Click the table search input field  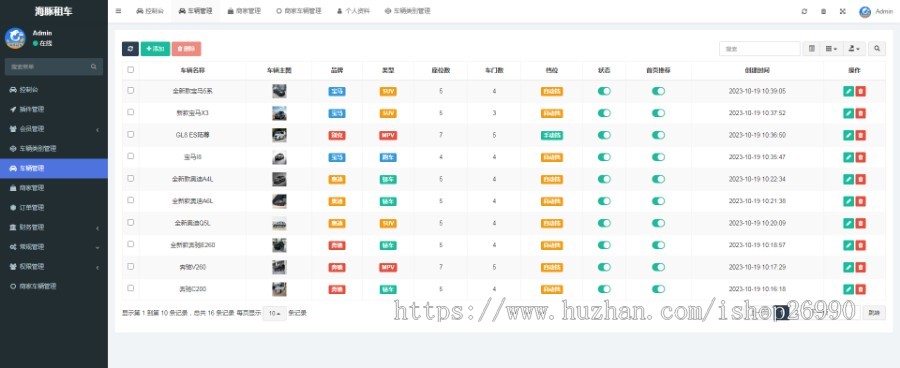click(x=759, y=49)
